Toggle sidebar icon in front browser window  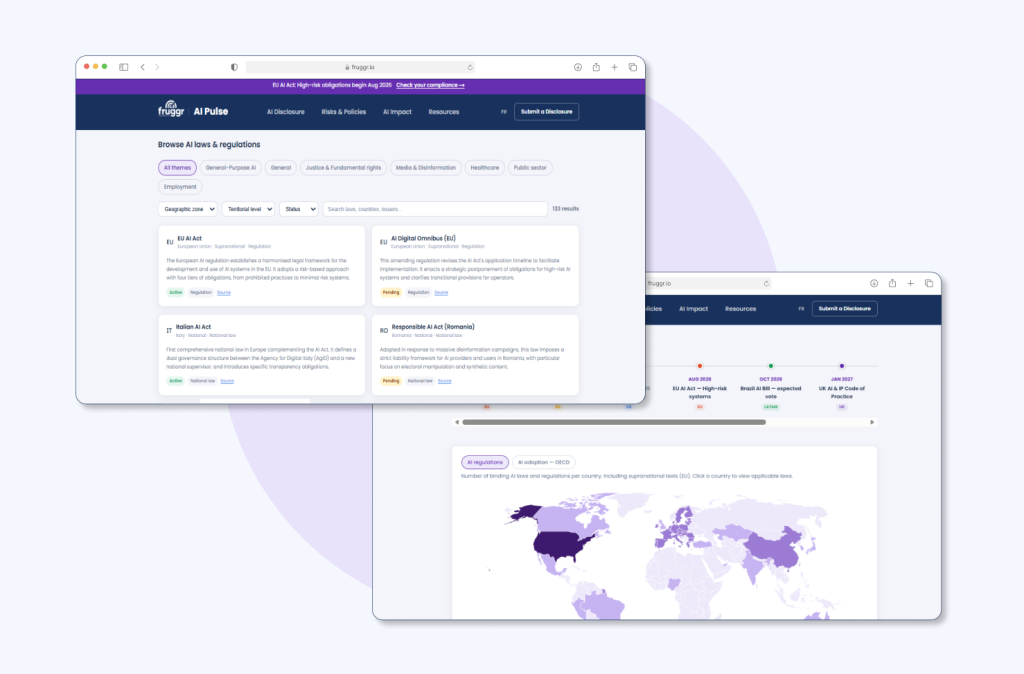coord(123,67)
